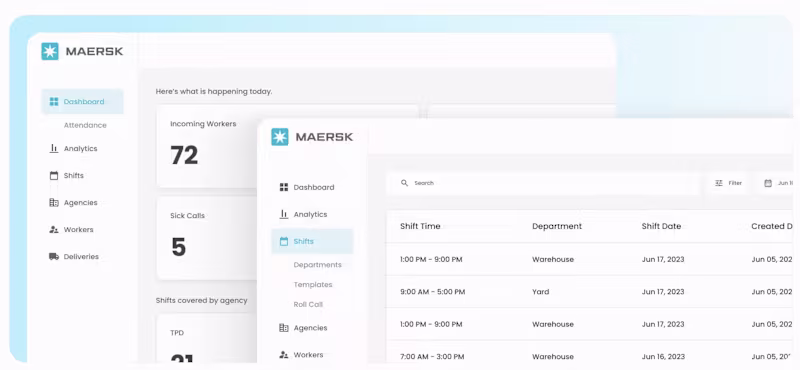Click the Workers people icon in the back window
800x370 pixels.
click(54, 230)
